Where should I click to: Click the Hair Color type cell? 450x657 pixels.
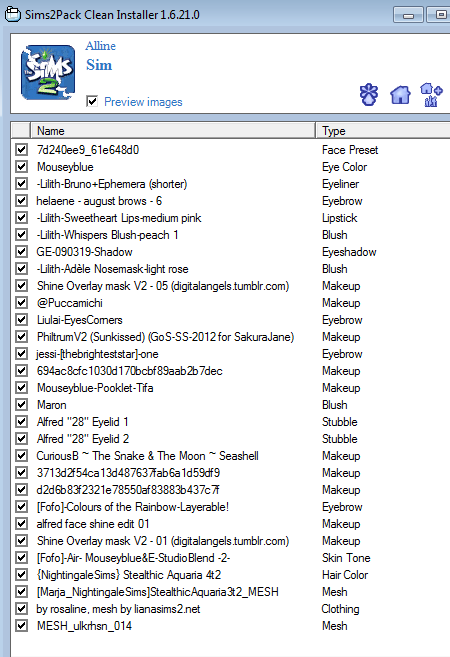tap(345, 574)
